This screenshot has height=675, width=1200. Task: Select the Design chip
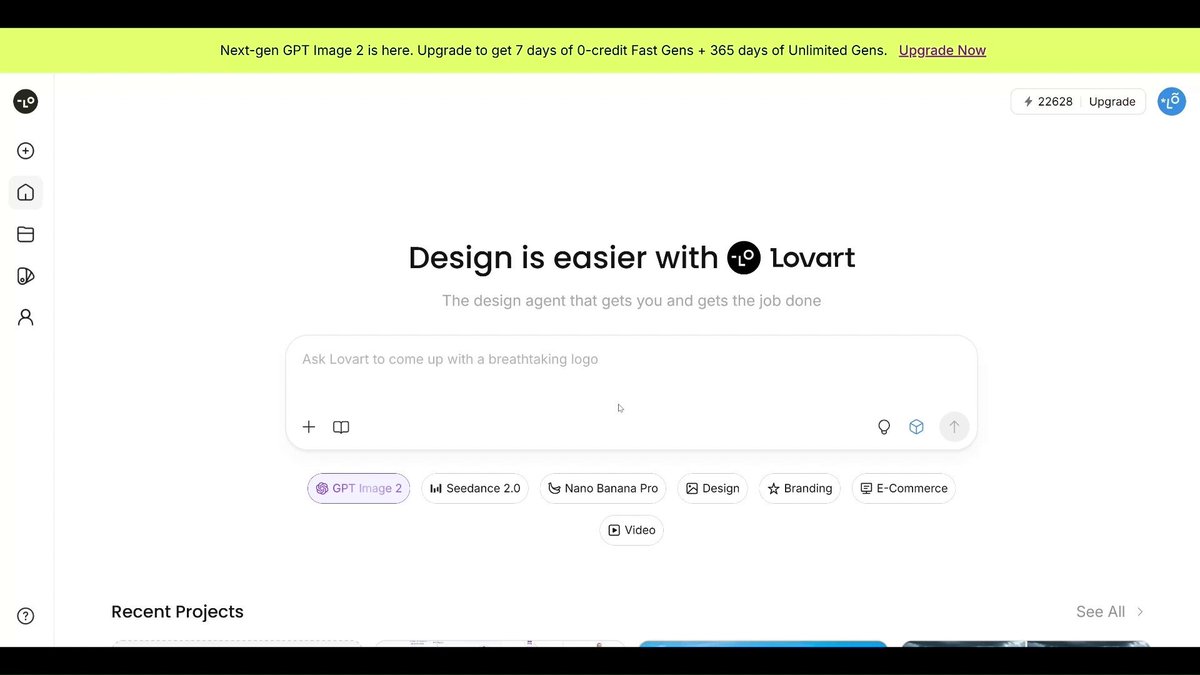click(712, 488)
